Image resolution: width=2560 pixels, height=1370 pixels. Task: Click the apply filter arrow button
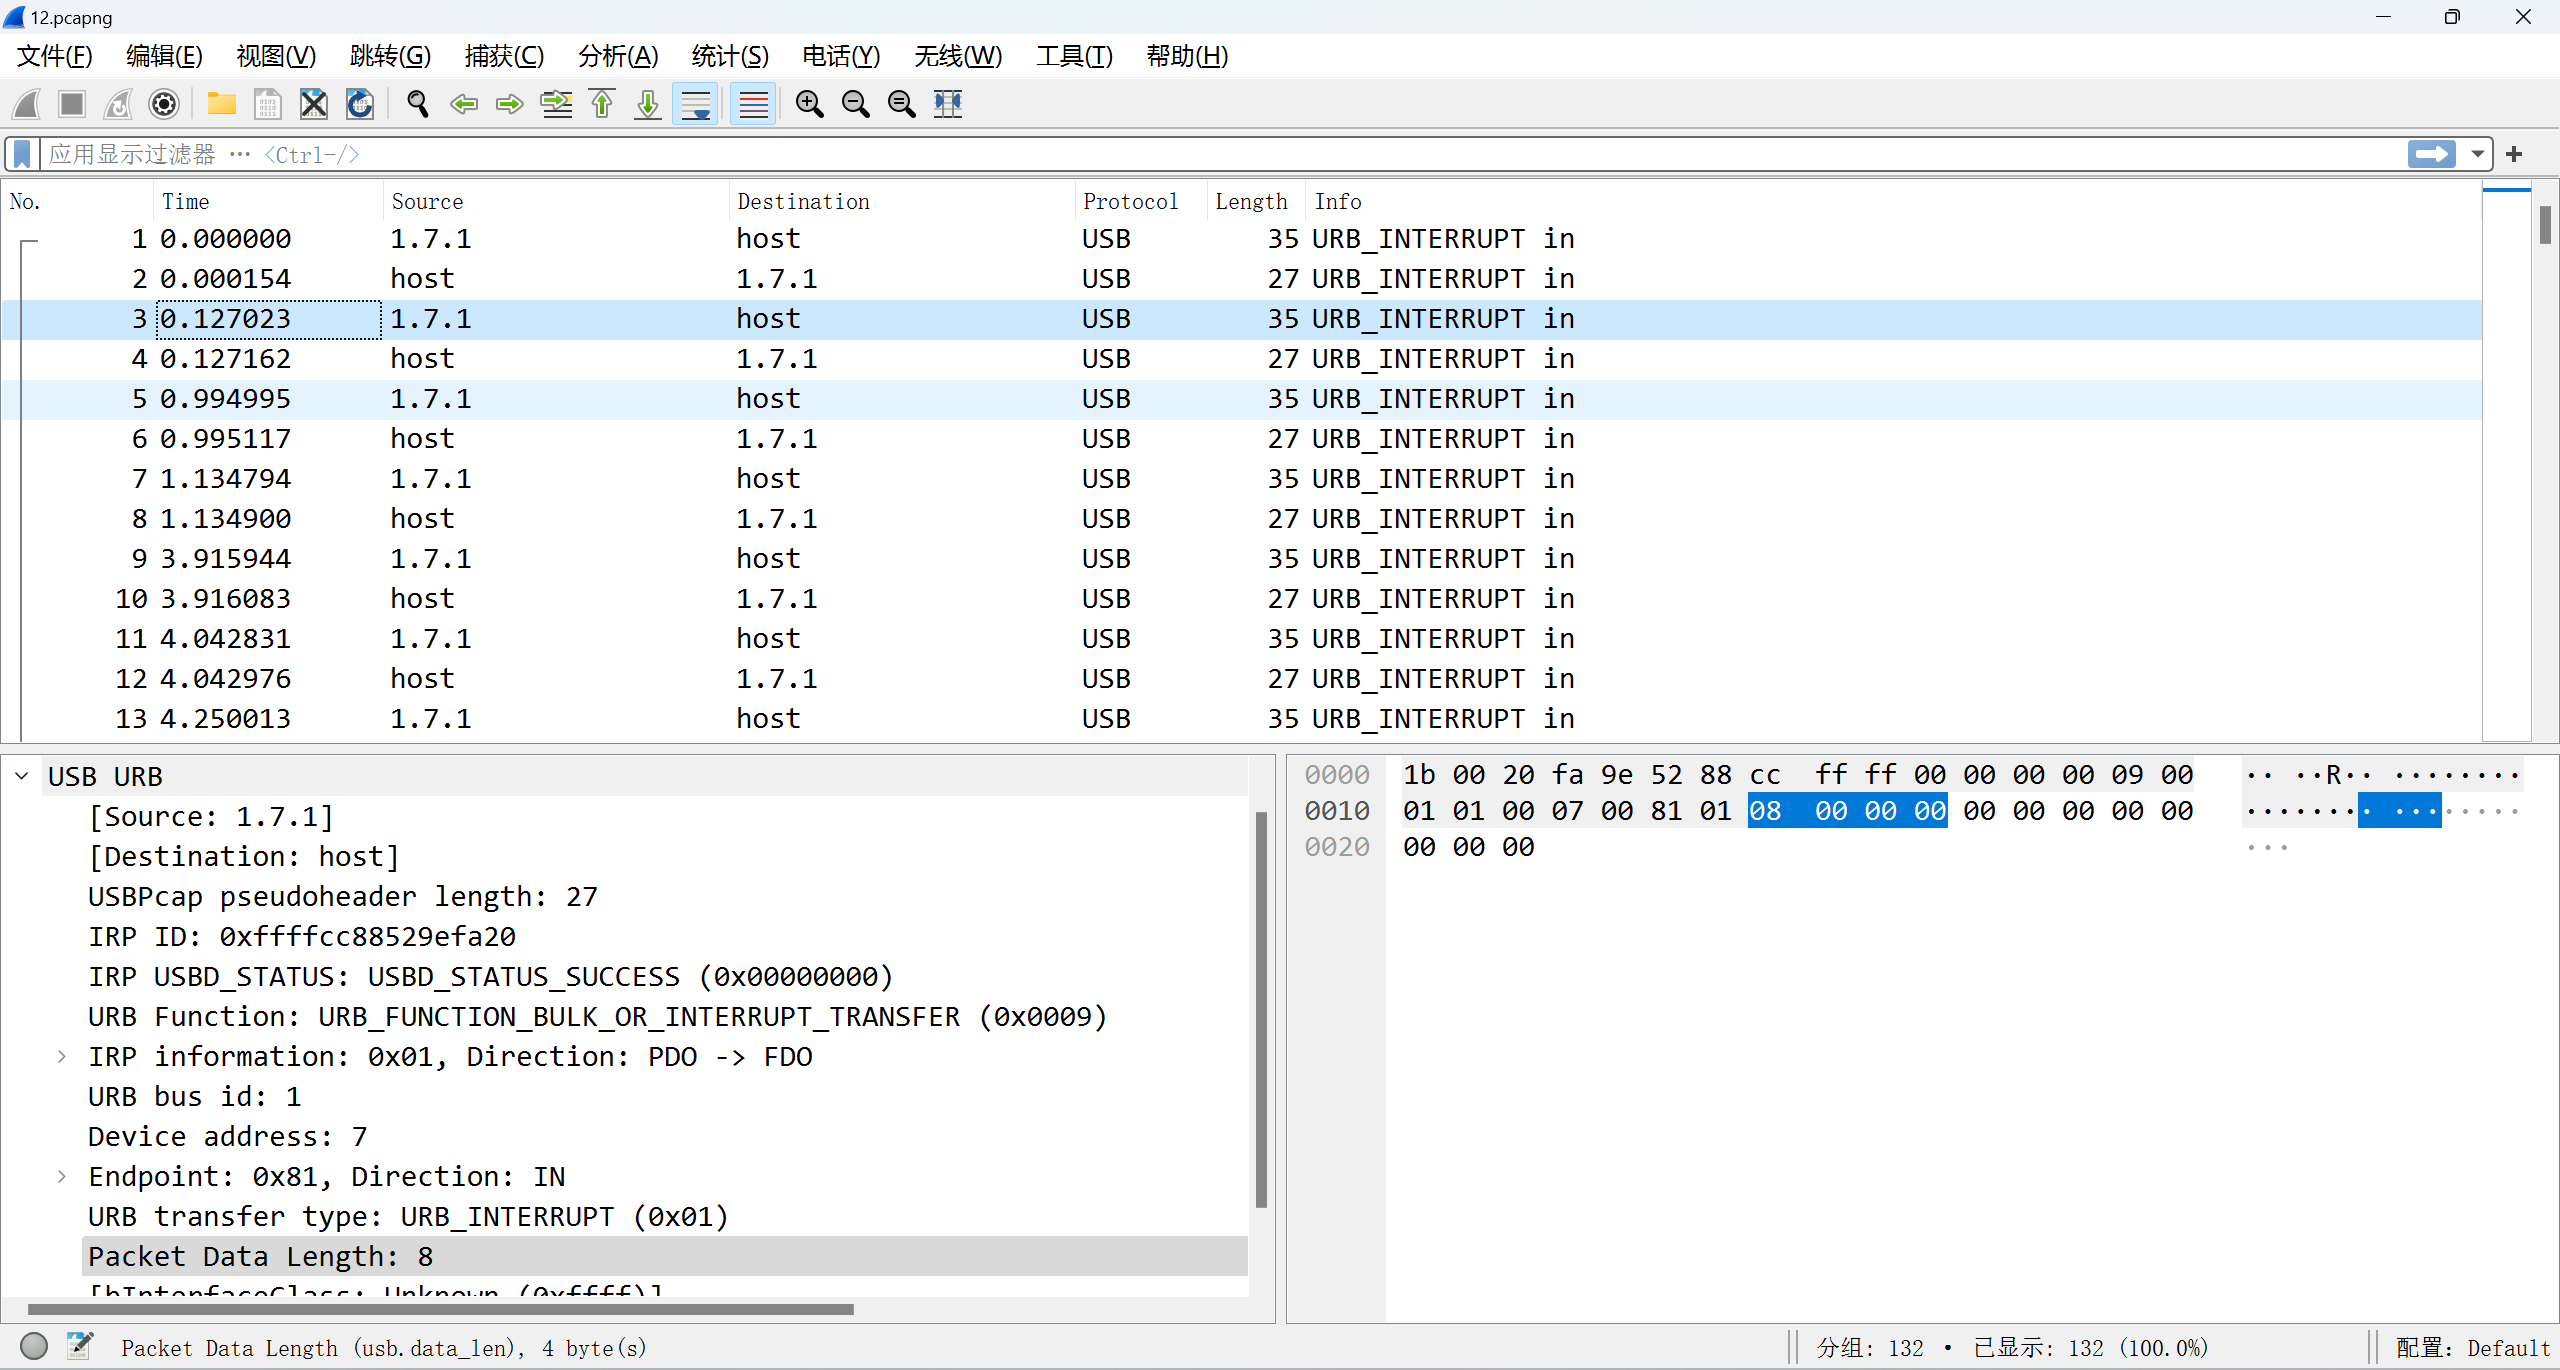tap(2431, 154)
